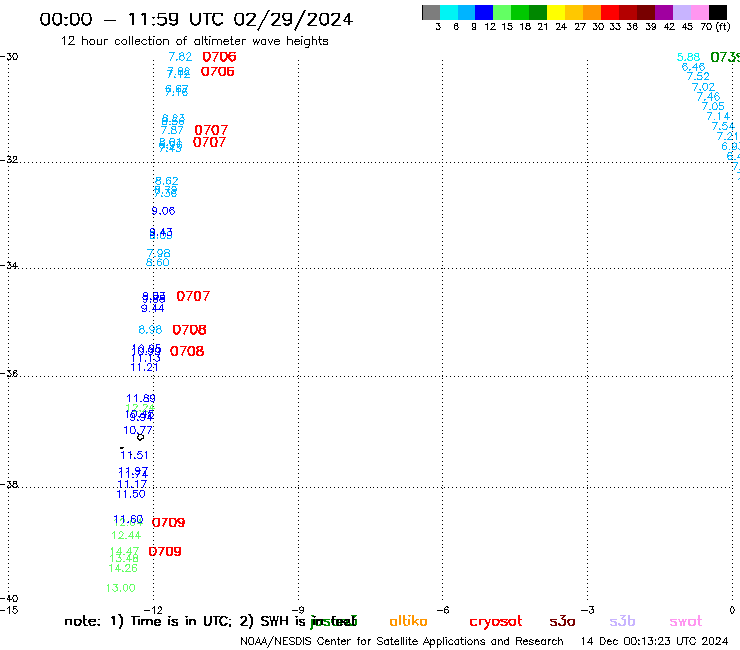Click the wave height value '7.82' at top

coord(180,57)
